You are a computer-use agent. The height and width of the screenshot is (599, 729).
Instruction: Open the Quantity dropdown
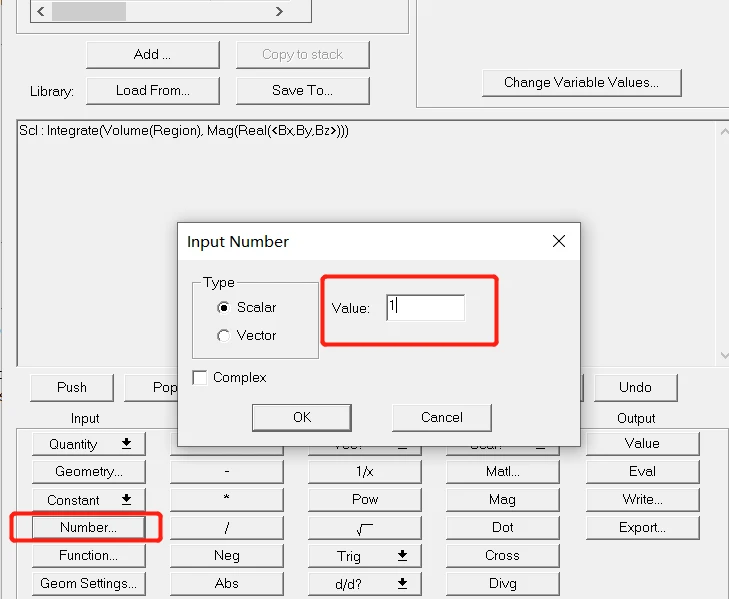click(89, 444)
